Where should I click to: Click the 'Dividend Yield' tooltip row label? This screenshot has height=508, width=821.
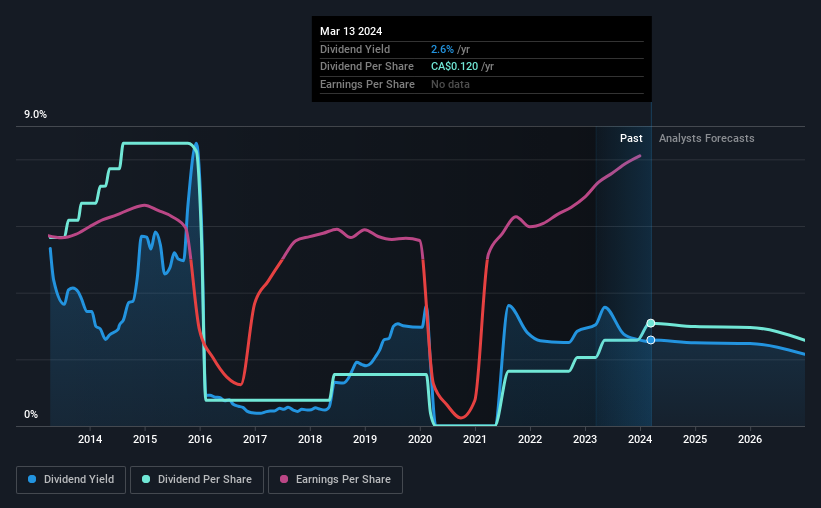click(355, 49)
